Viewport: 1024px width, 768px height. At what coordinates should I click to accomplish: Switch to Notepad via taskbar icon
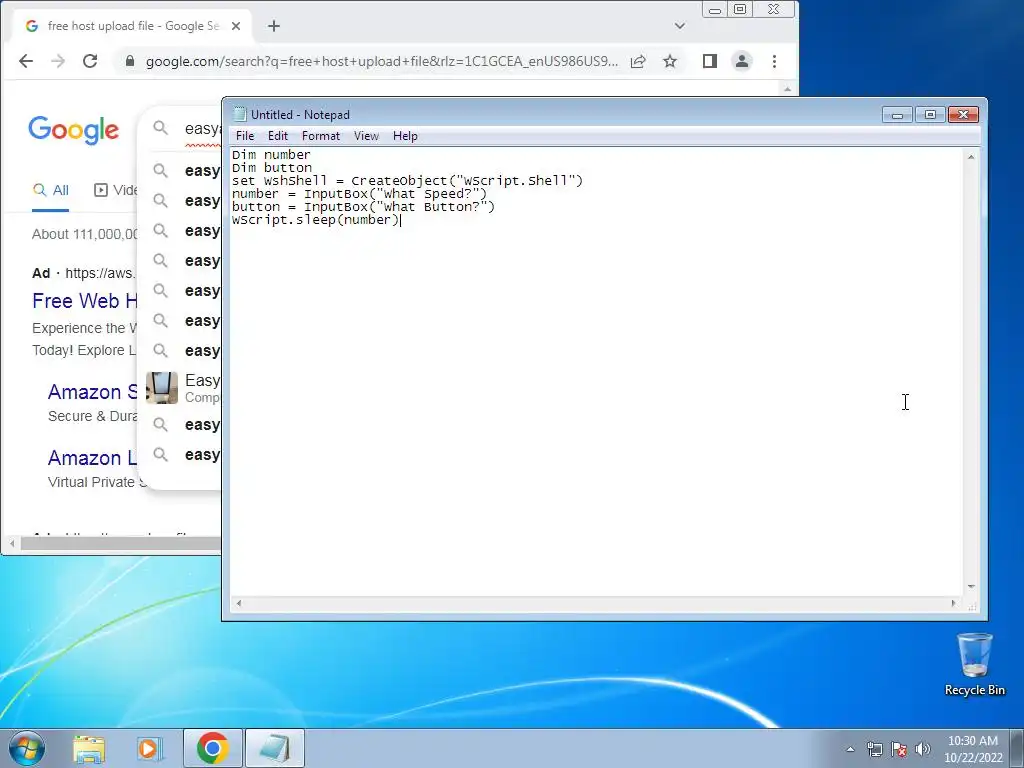274,748
